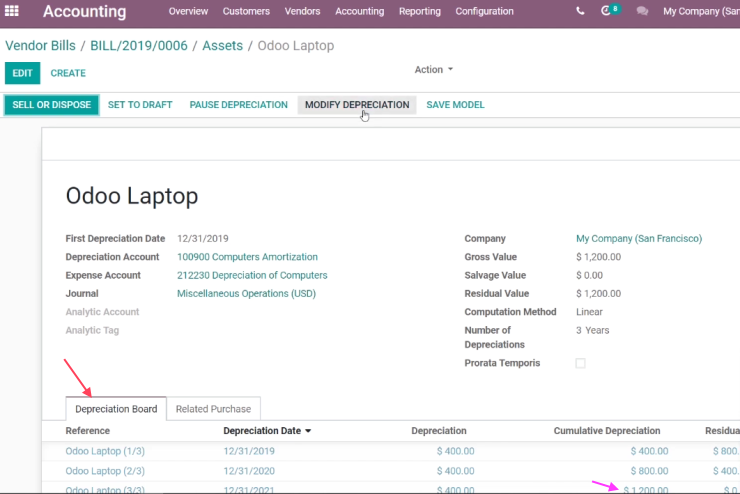The width and height of the screenshot is (740, 494).
Task: Click the Accounting app title
Action: pos(84,11)
